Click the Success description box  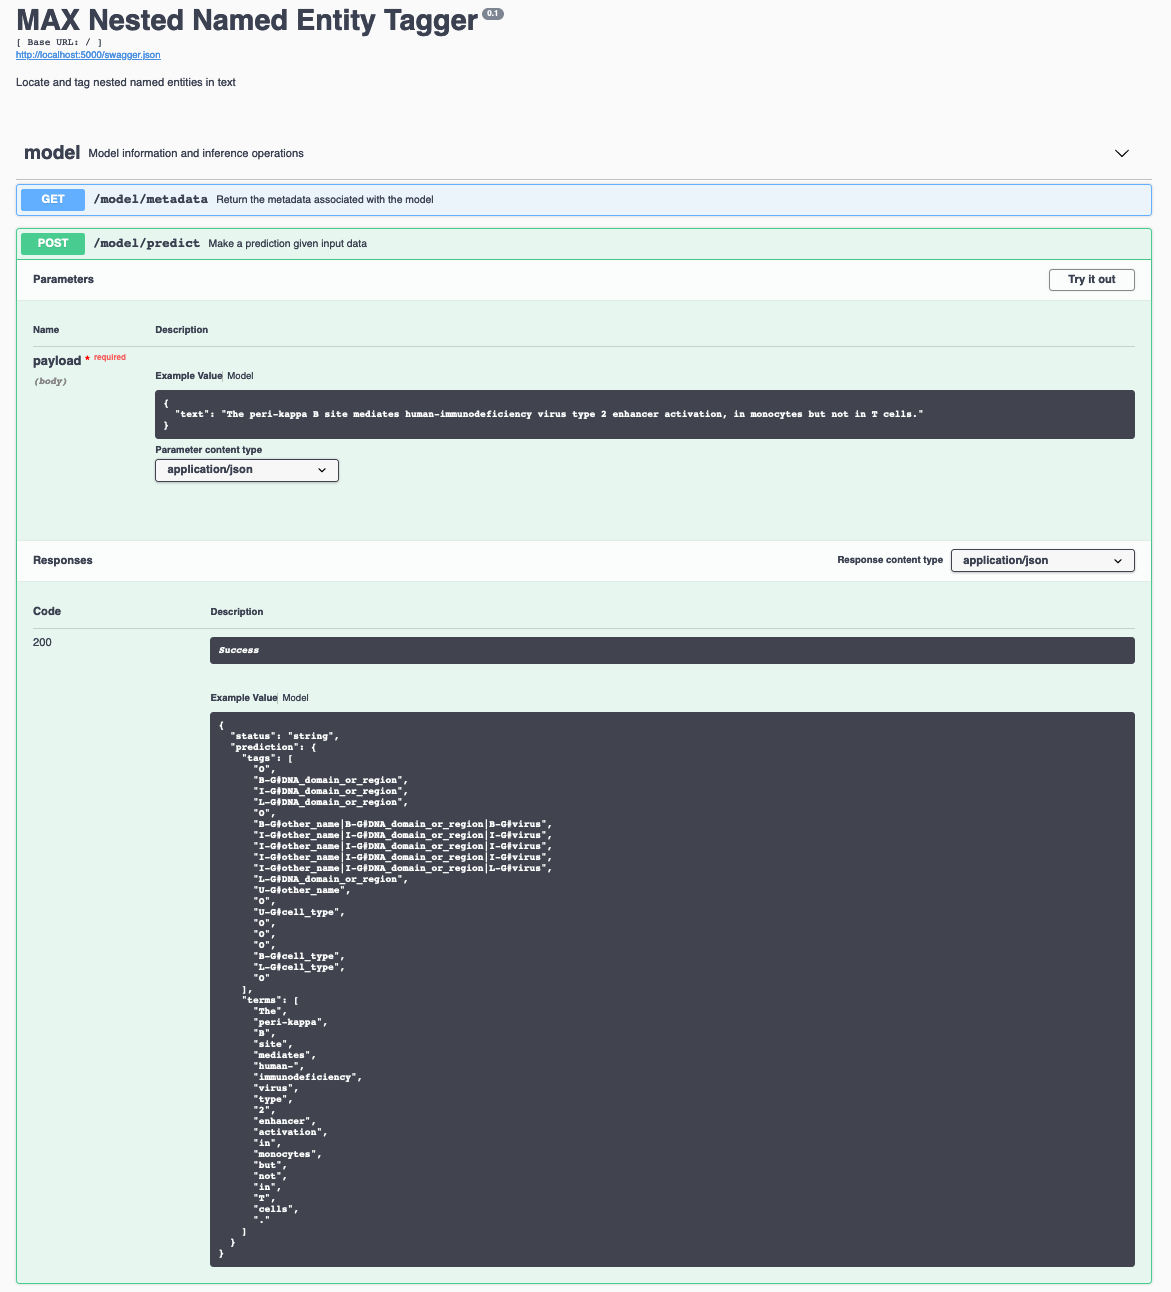coord(672,651)
